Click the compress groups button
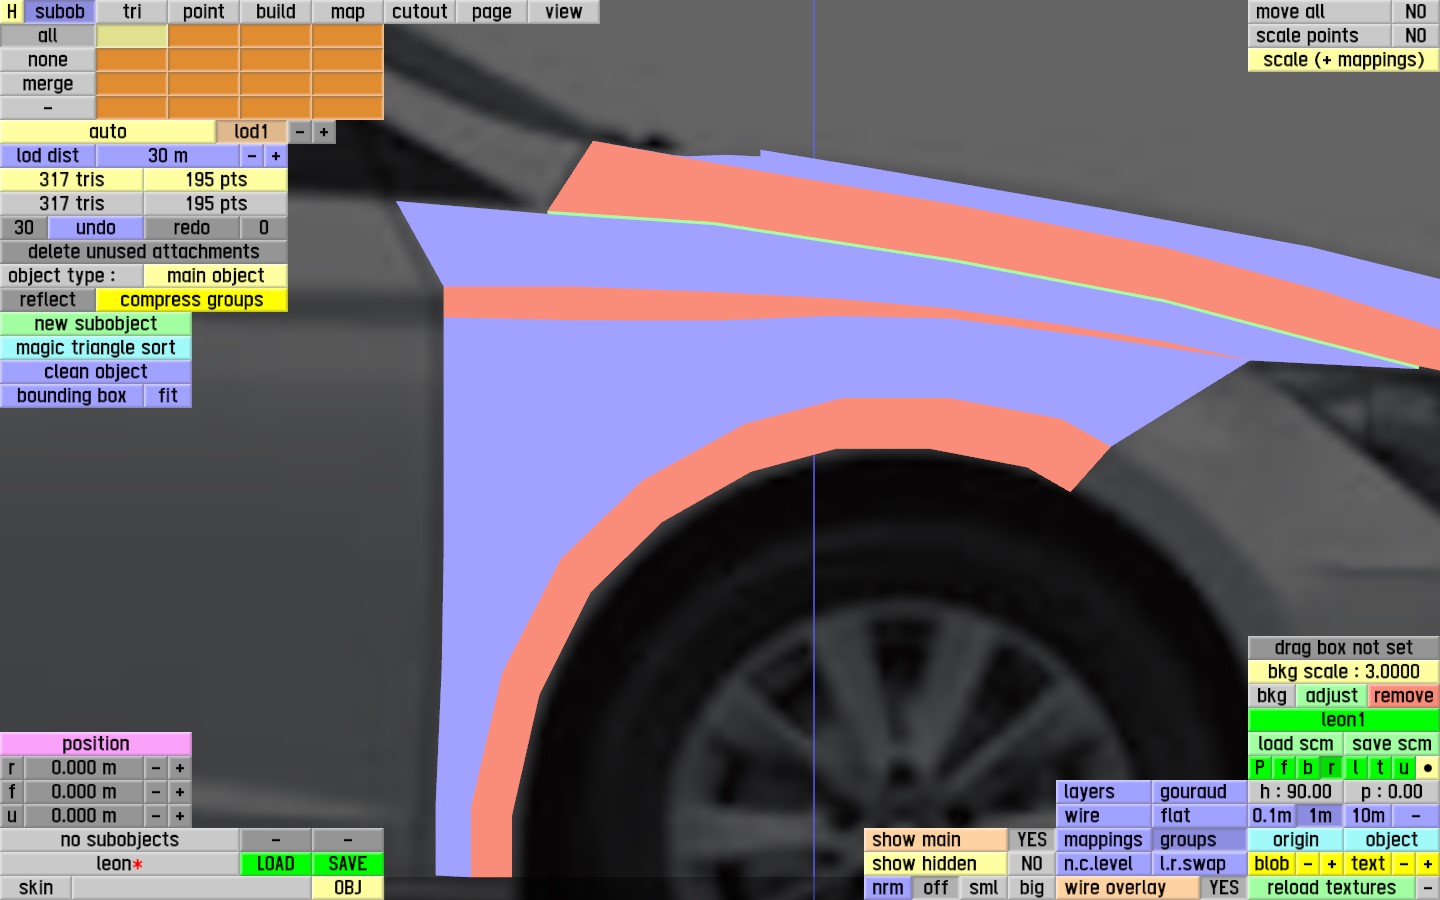Viewport: 1440px width, 900px height. tap(192, 300)
